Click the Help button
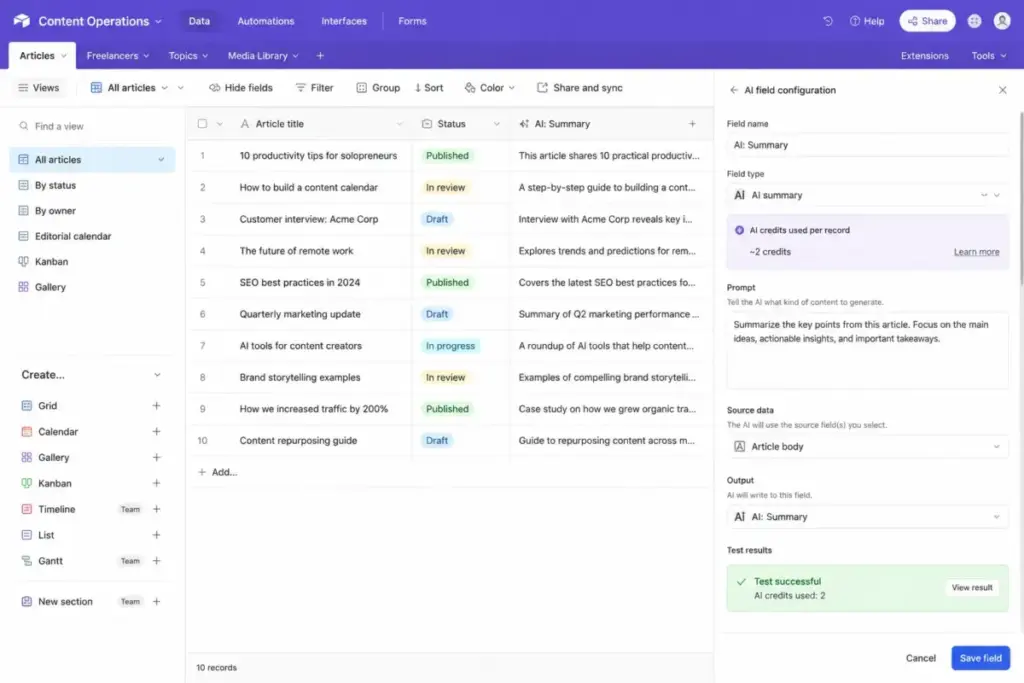 867,21
